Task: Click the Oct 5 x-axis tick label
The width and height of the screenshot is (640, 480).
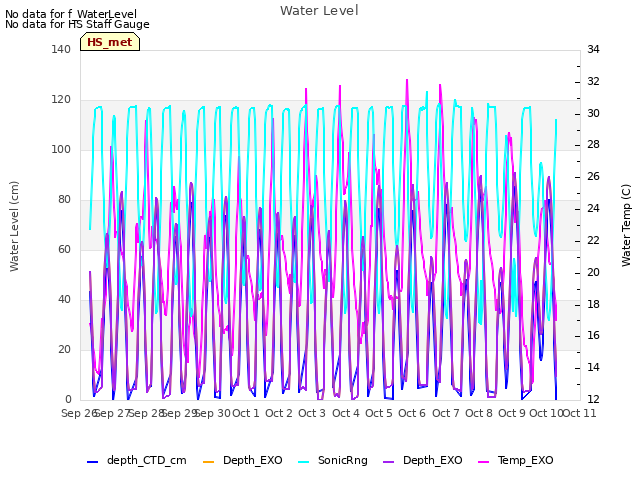Action: tap(379, 413)
